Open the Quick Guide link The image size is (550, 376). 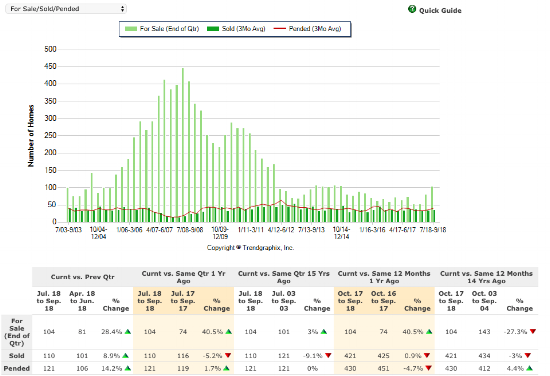pos(440,11)
